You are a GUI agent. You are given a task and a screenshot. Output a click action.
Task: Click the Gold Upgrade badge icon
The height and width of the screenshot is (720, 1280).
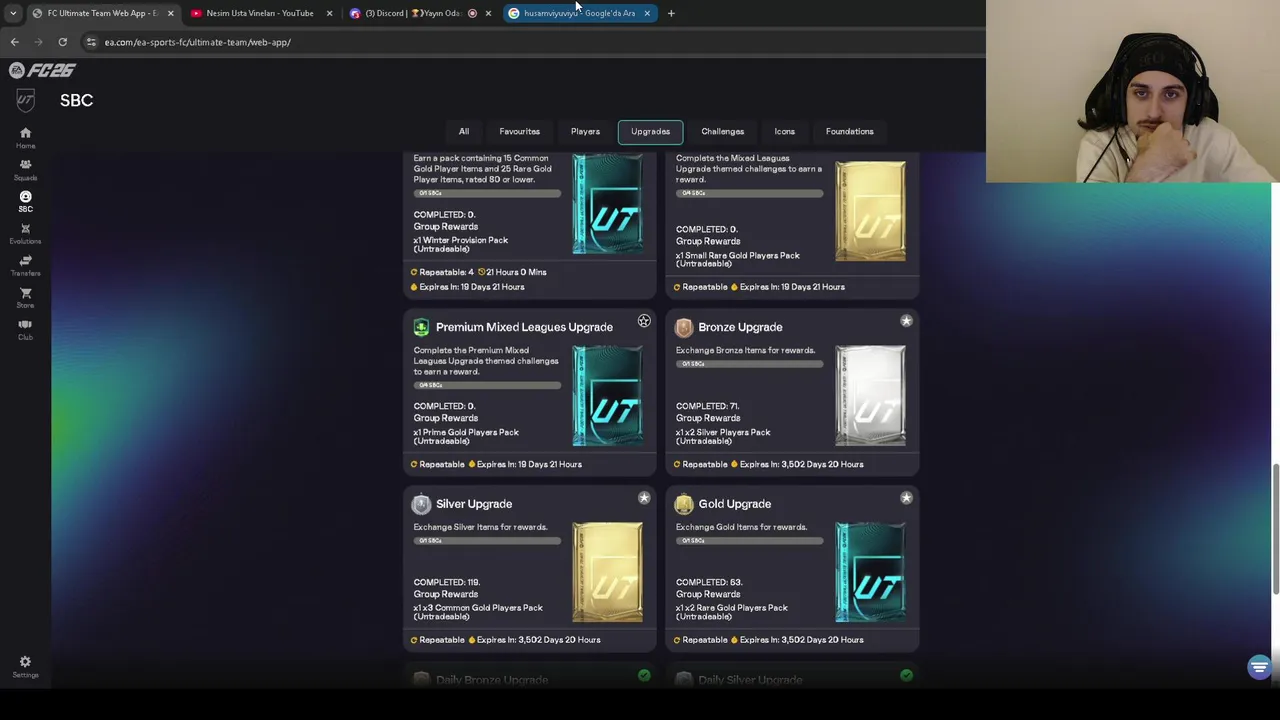[684, 504]
